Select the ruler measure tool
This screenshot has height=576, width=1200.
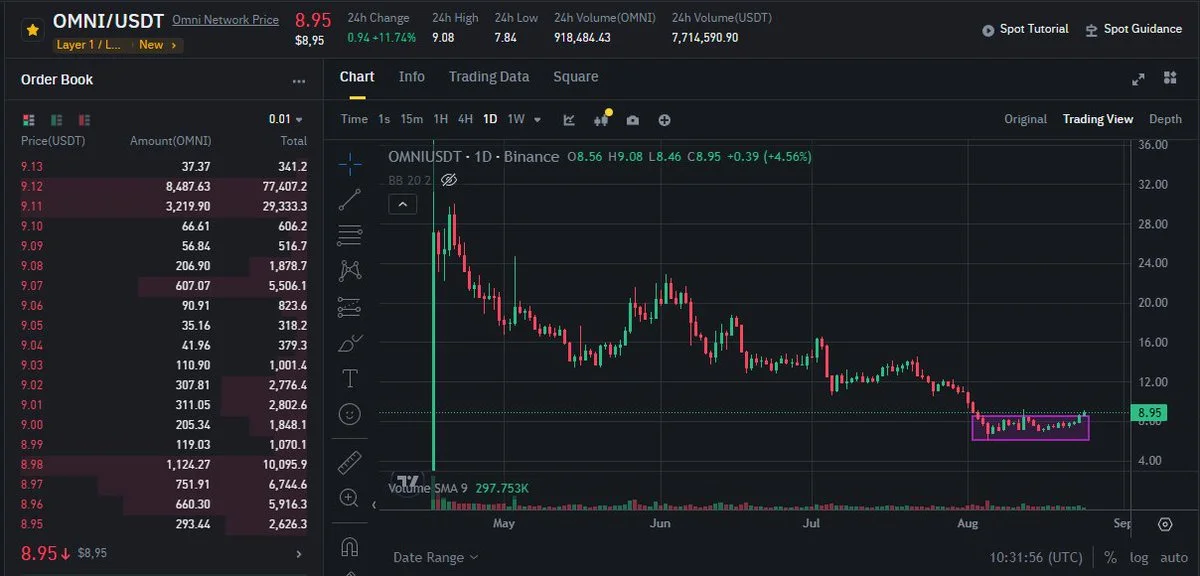tap(350, 462)
